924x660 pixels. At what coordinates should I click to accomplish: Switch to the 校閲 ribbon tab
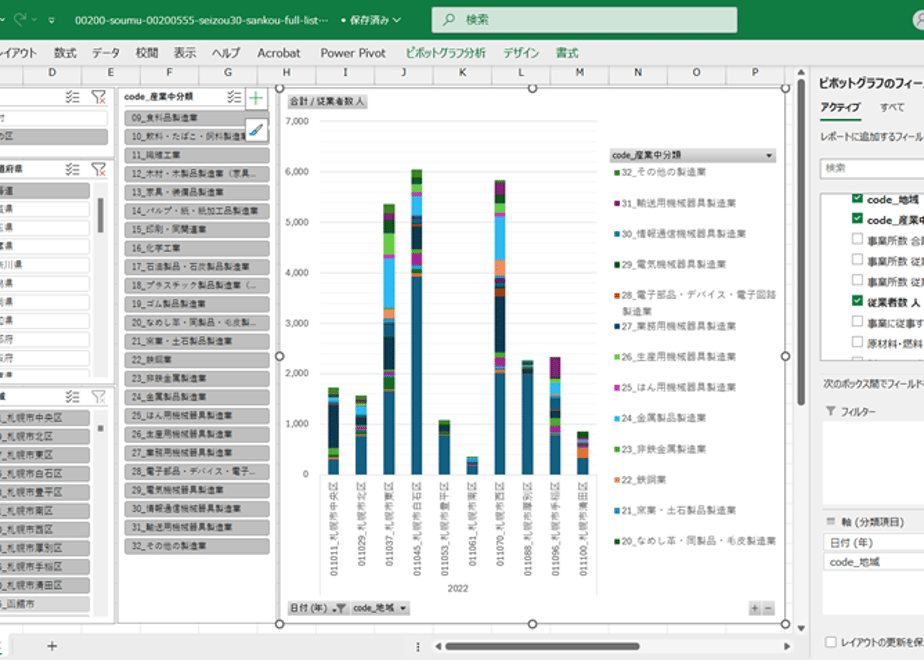pos(147,53)
